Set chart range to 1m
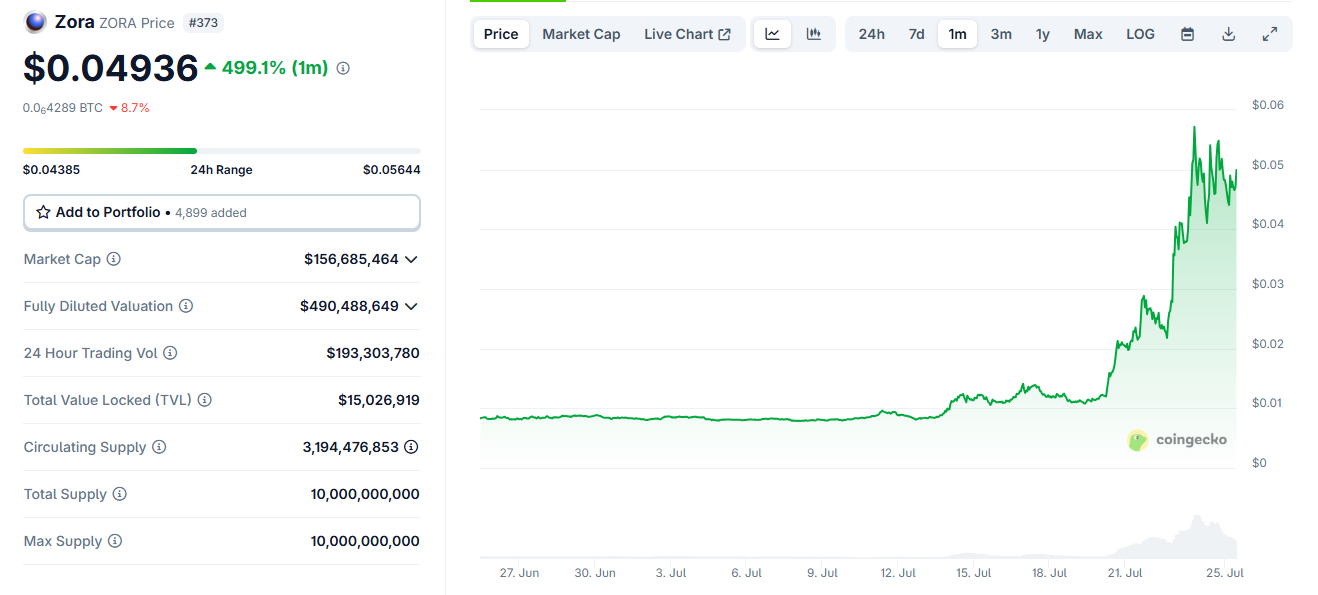Image resolution: width=1318 pixels, height=595 pixels. coord(957,34)
